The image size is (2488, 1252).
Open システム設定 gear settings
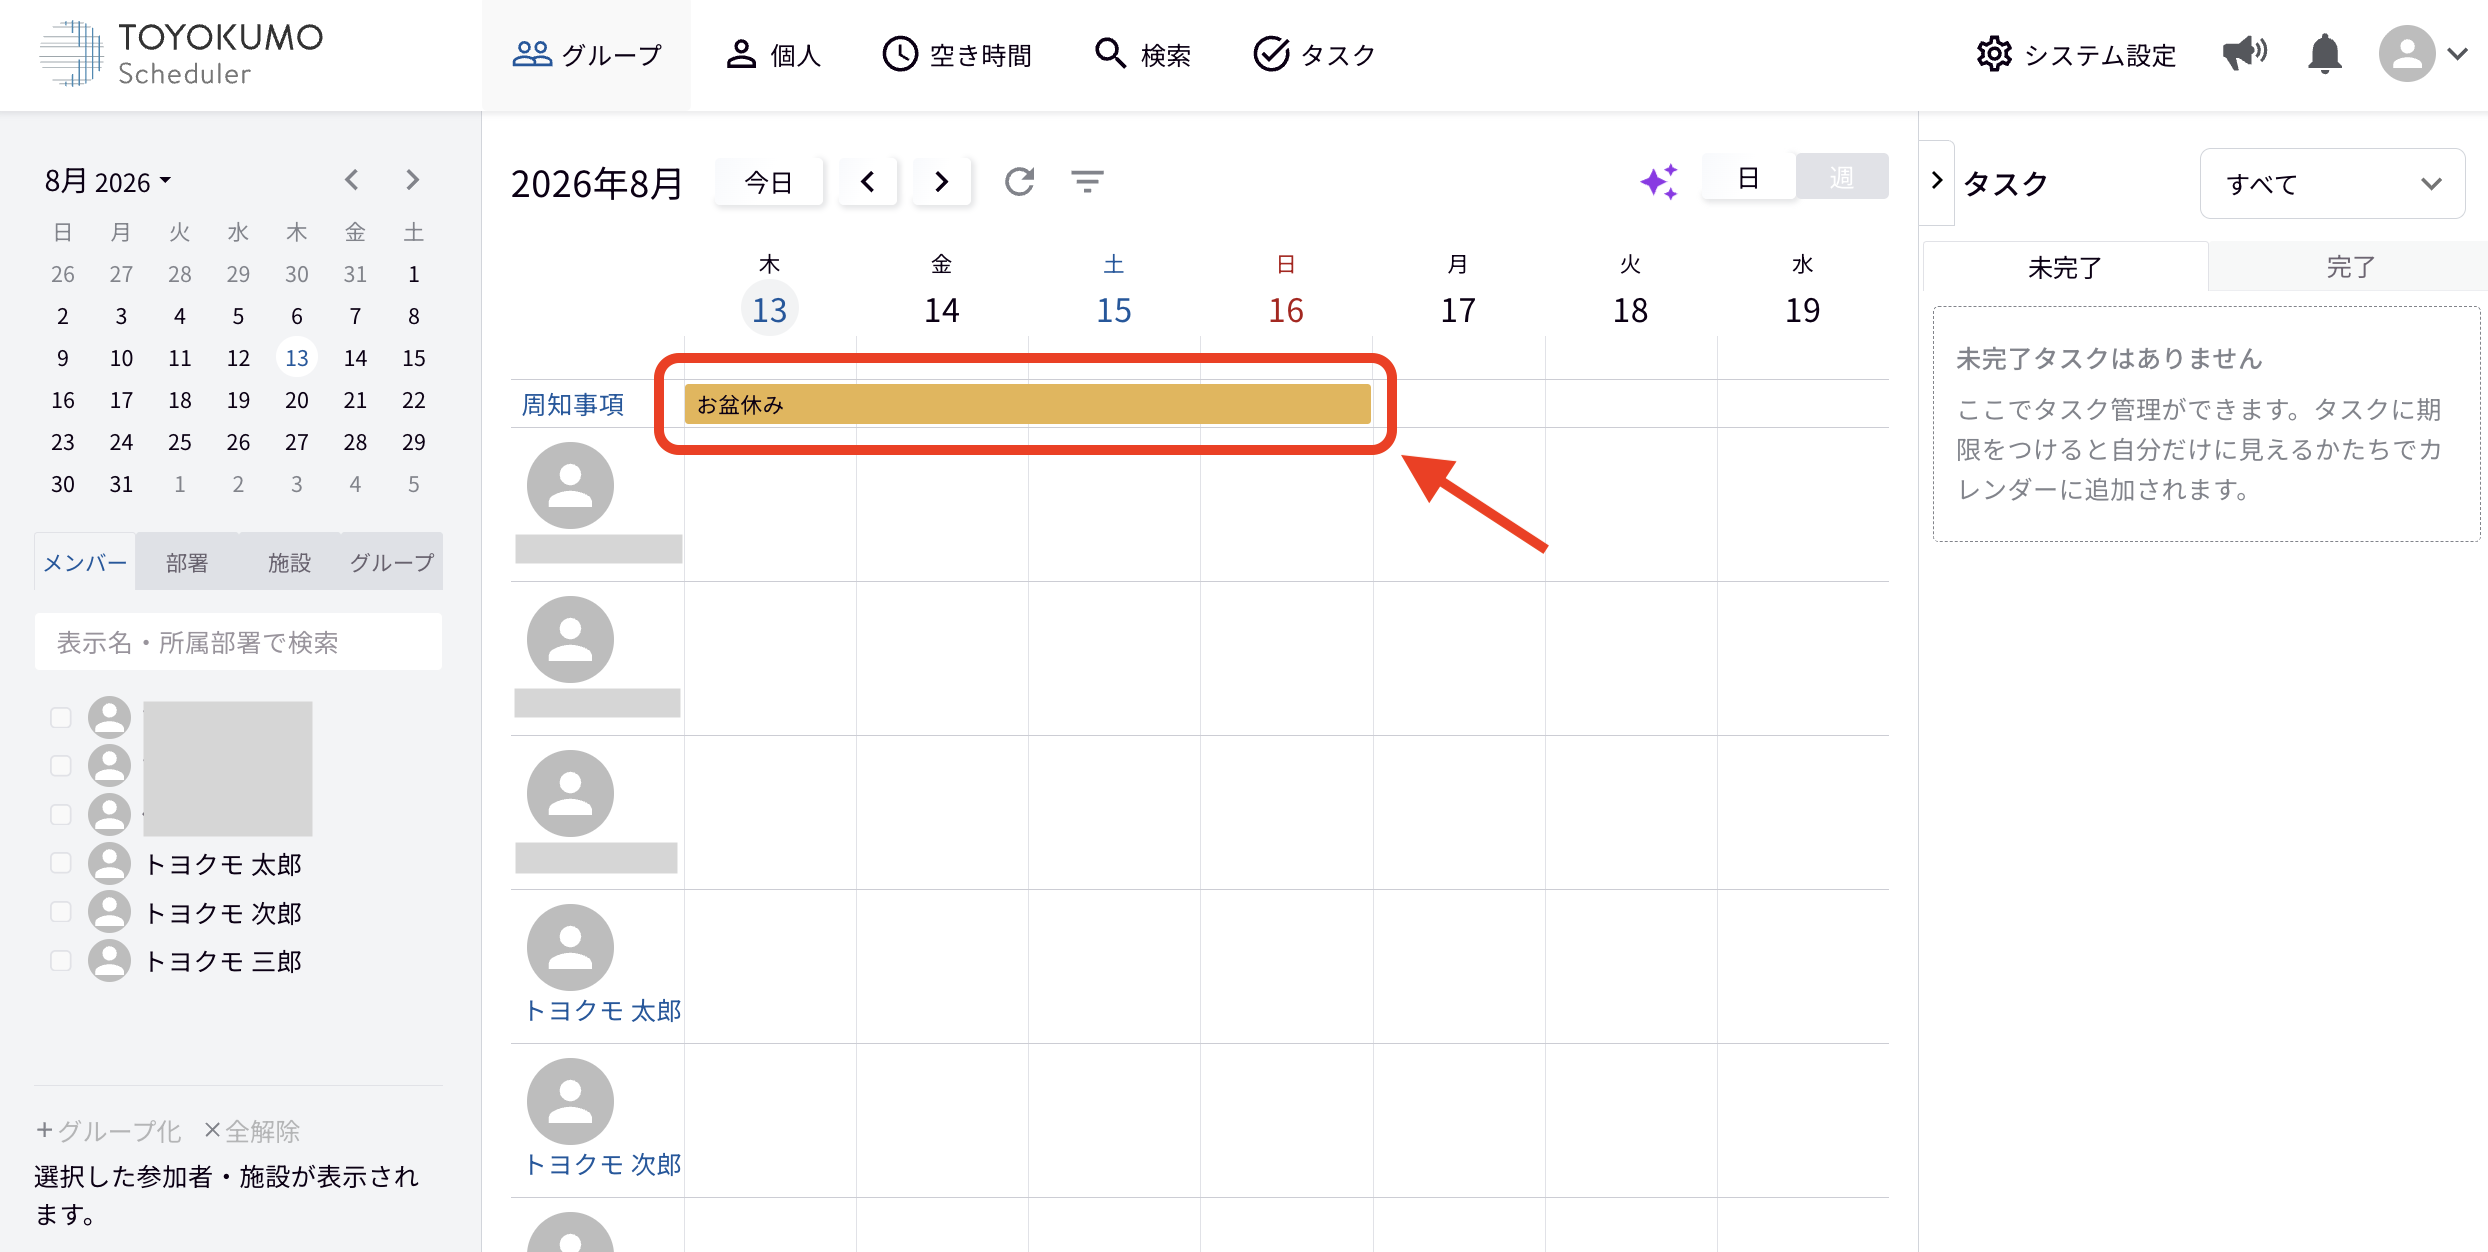click(x=2076, y=54)
